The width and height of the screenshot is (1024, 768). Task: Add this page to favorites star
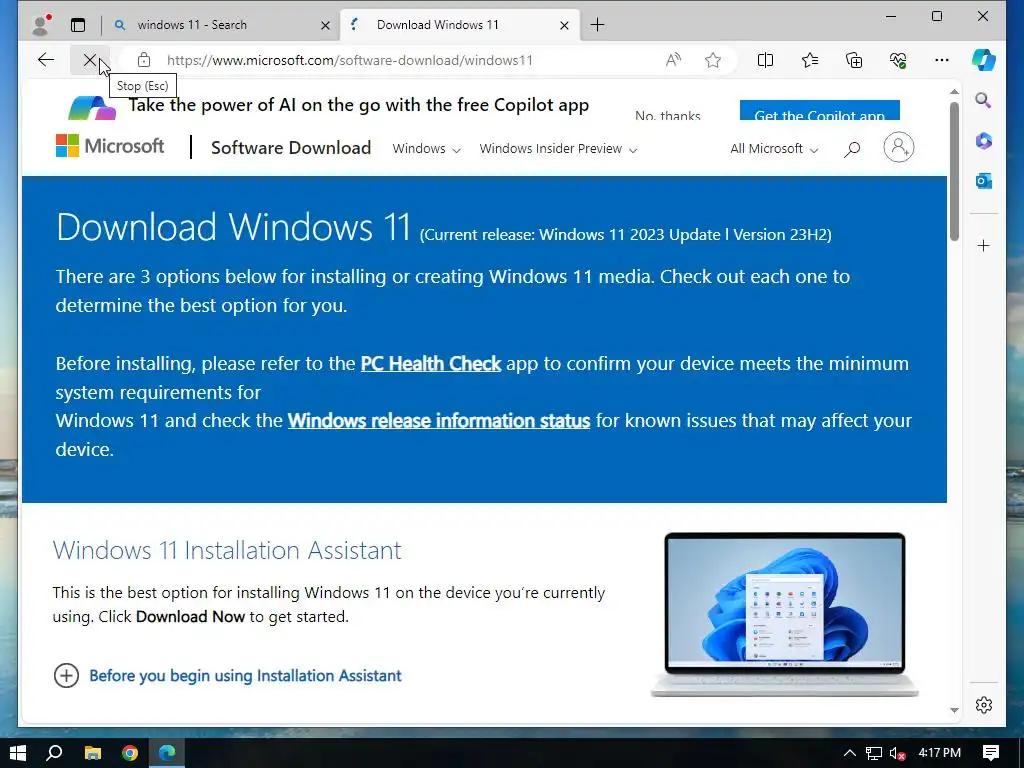(x=712, y=60)
